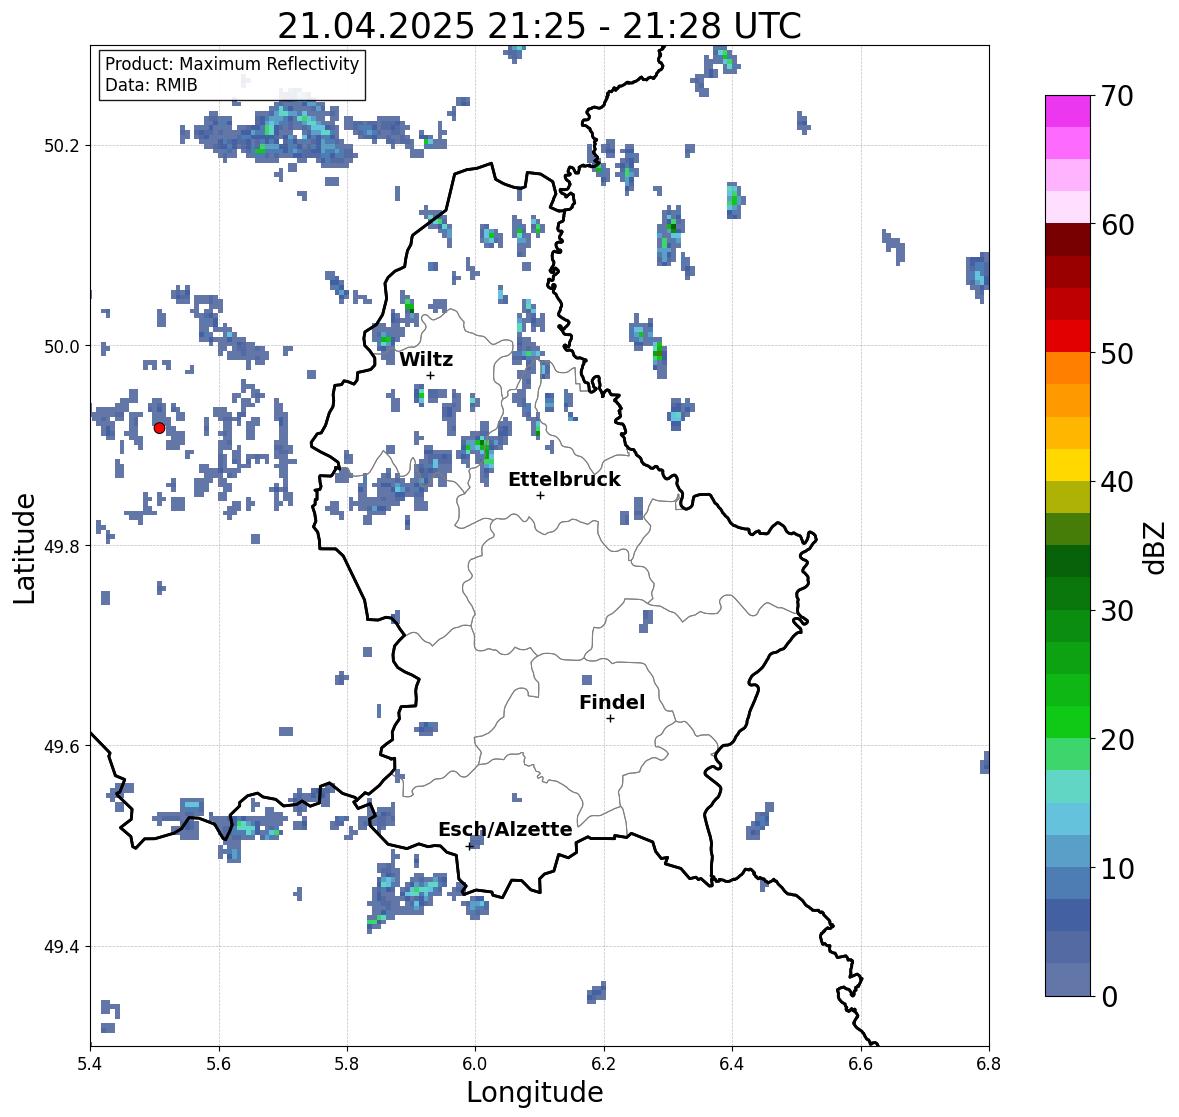Screen dimensions: 1179x1117
Task: Click the Wiltz station label
Action: 426,359
